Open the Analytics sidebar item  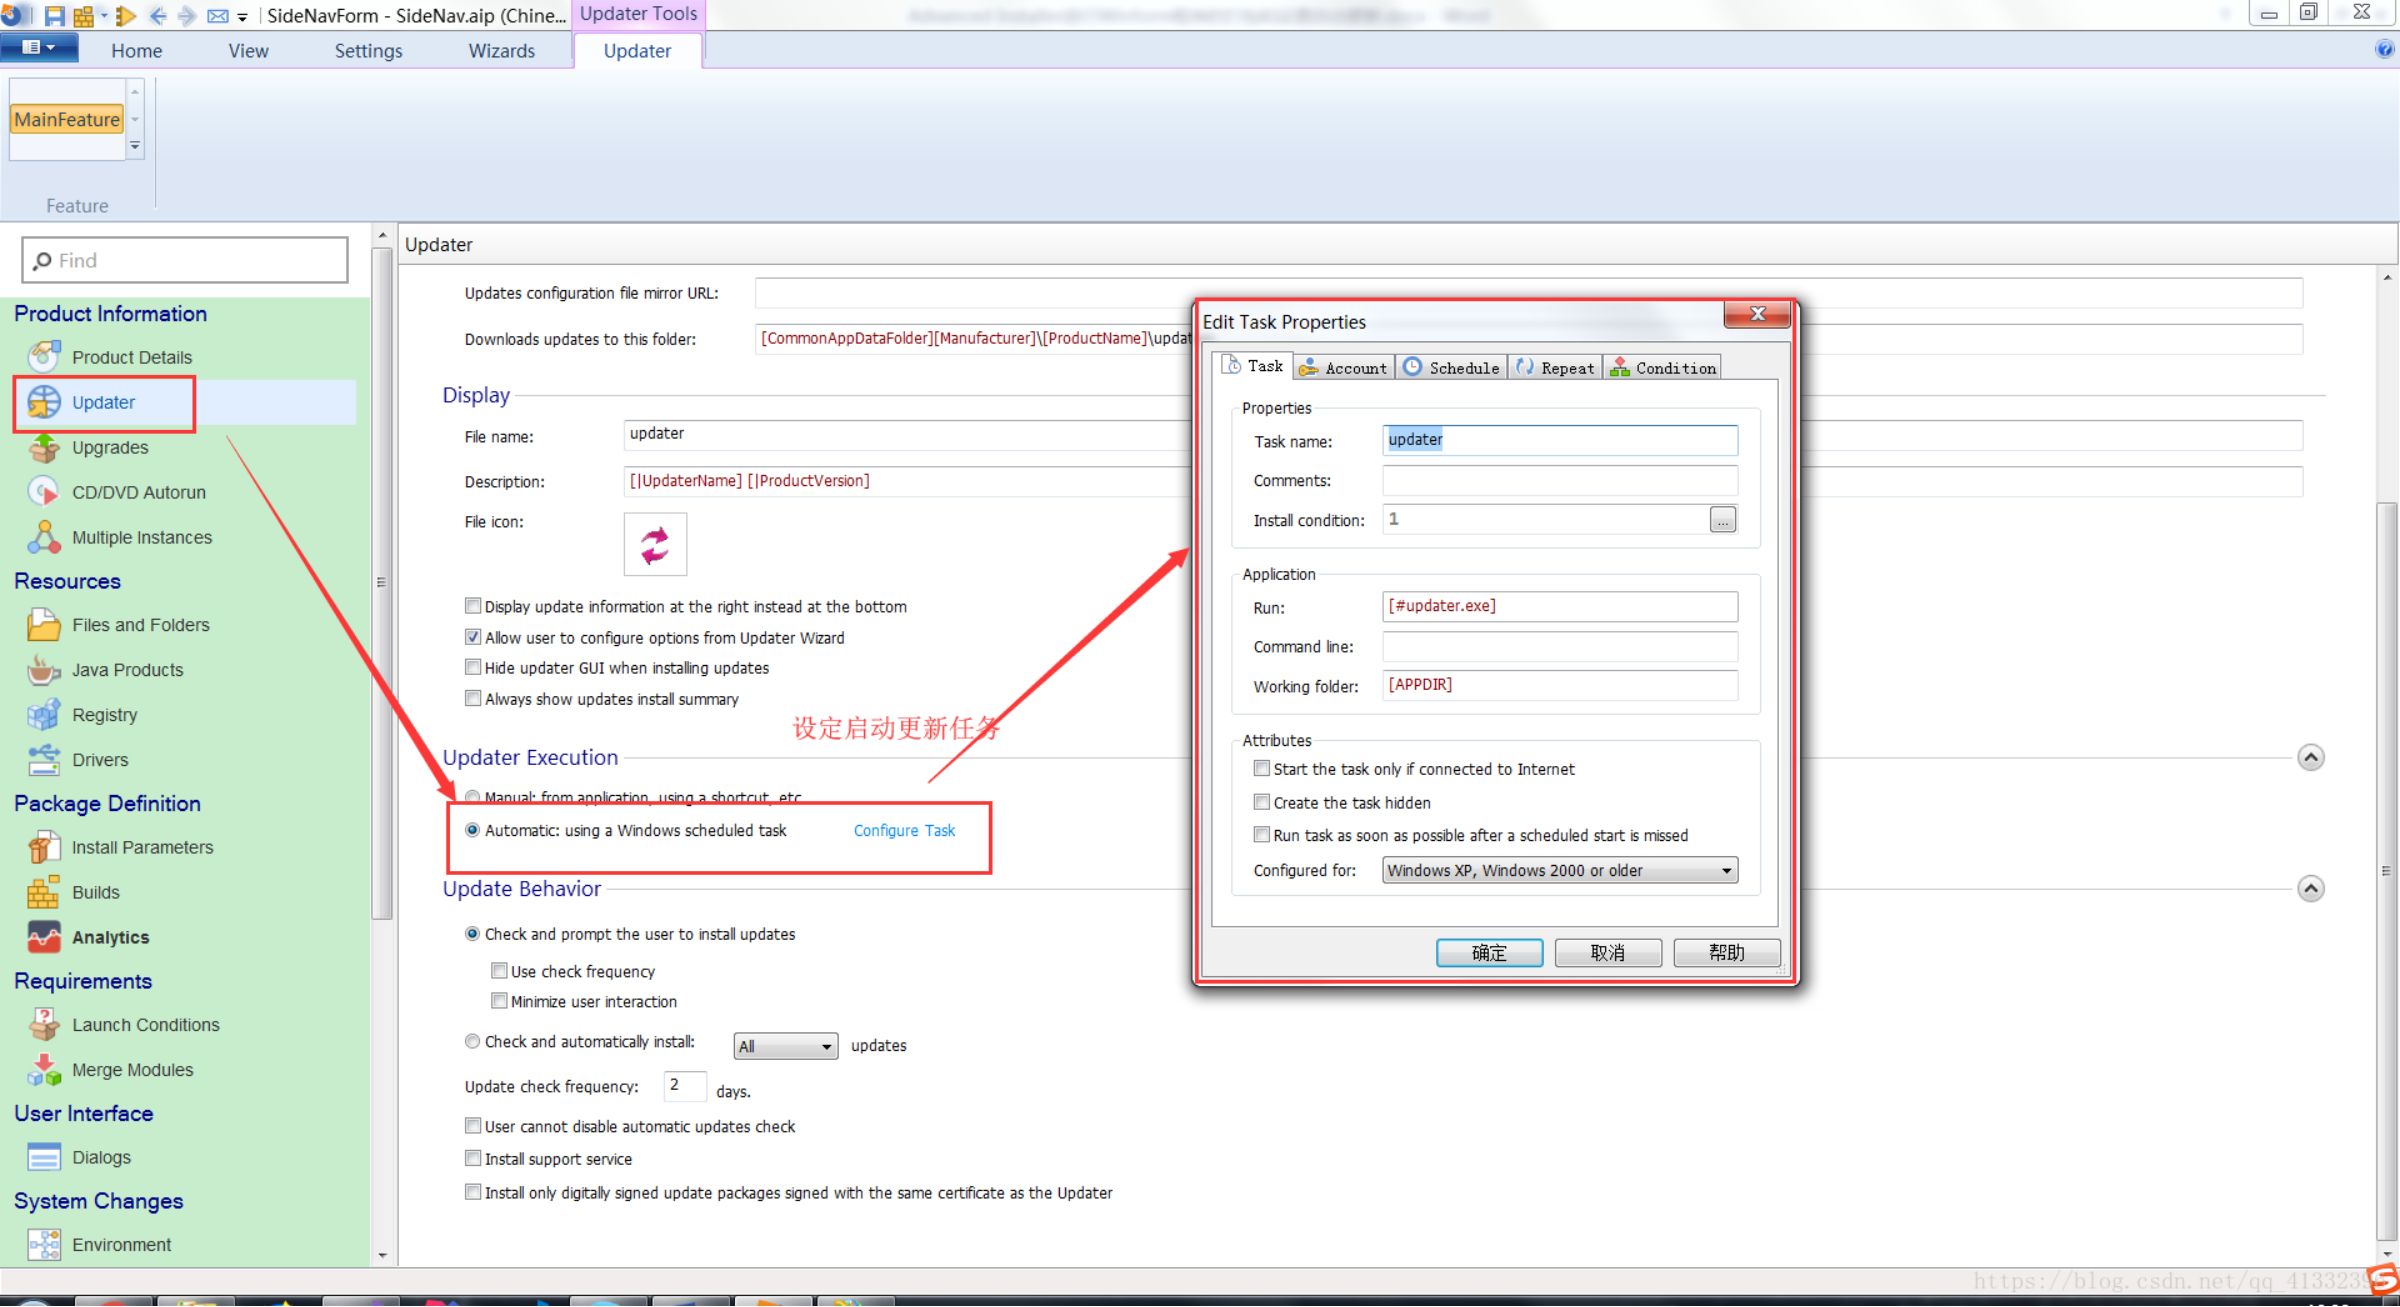[110, 937]
